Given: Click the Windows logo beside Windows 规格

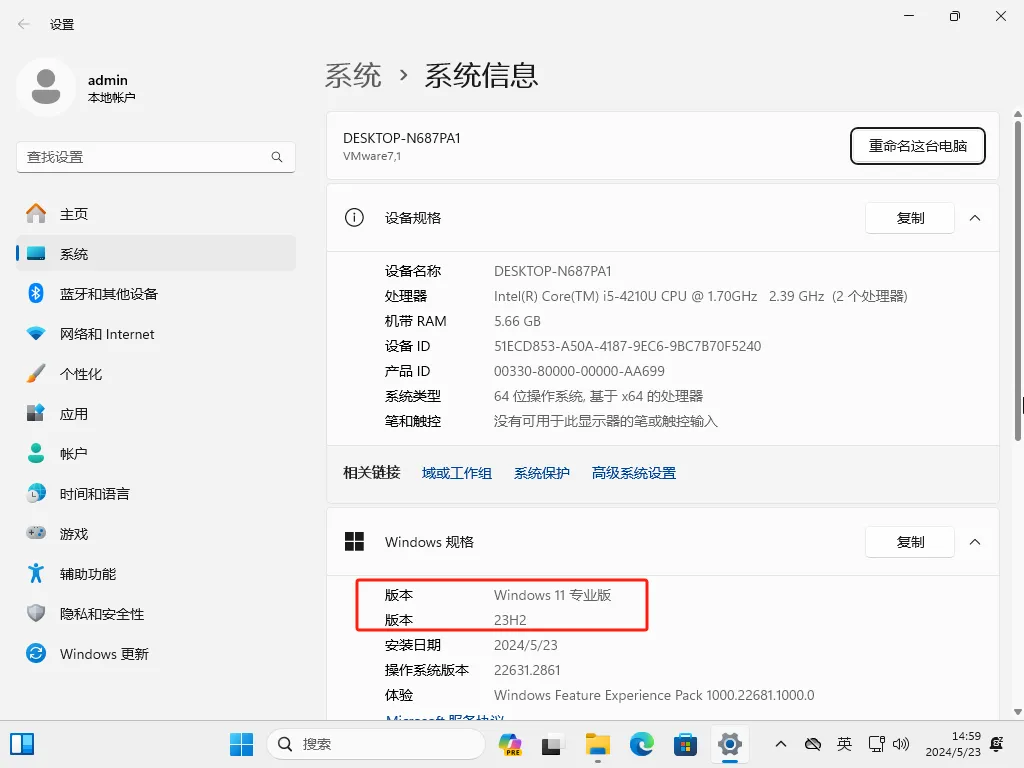Looking at the screenshot, I should (354, 541).
